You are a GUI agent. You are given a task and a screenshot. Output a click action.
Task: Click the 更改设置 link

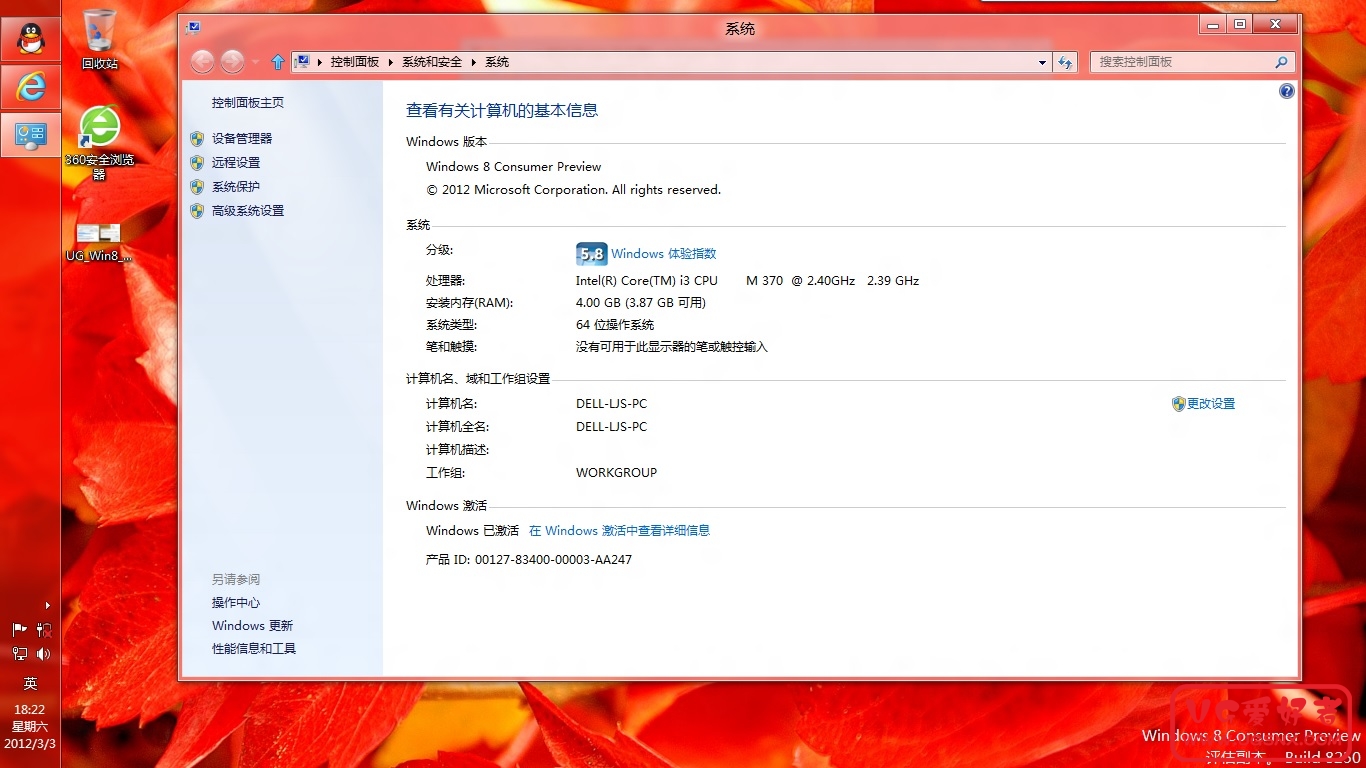tap(1211, 404)
